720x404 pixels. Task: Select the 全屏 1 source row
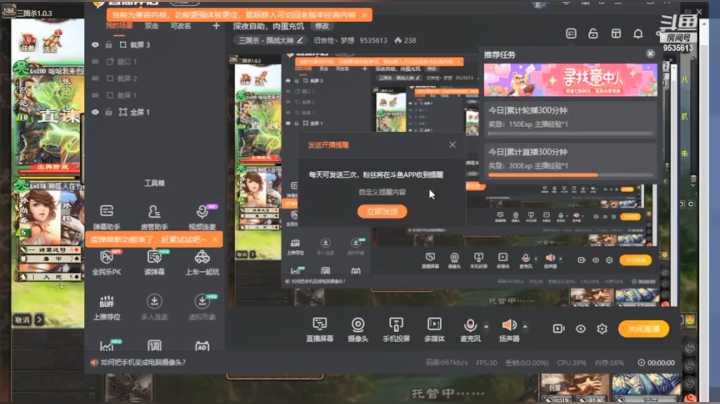click(154, 112)
